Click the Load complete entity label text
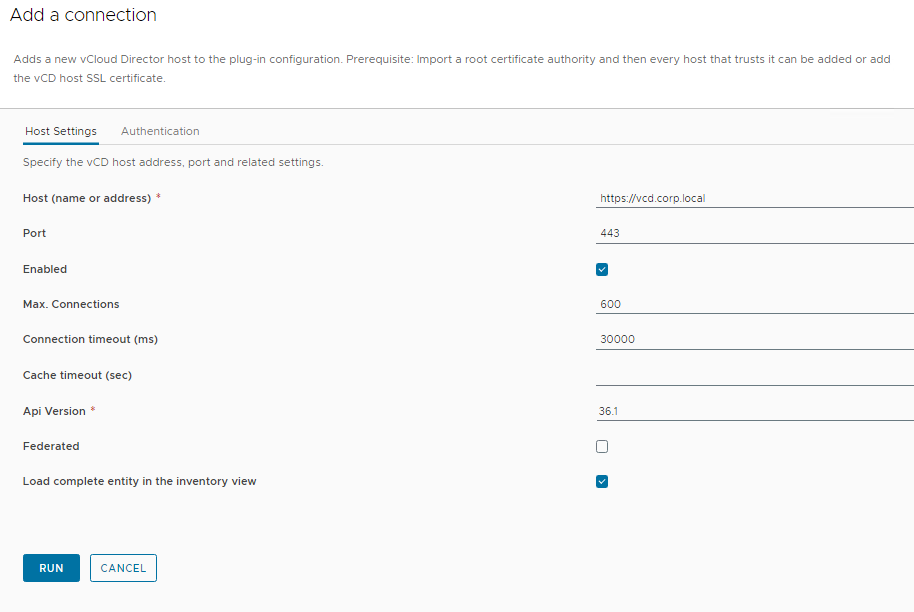914x612 pixels. (x=139, y=481)
